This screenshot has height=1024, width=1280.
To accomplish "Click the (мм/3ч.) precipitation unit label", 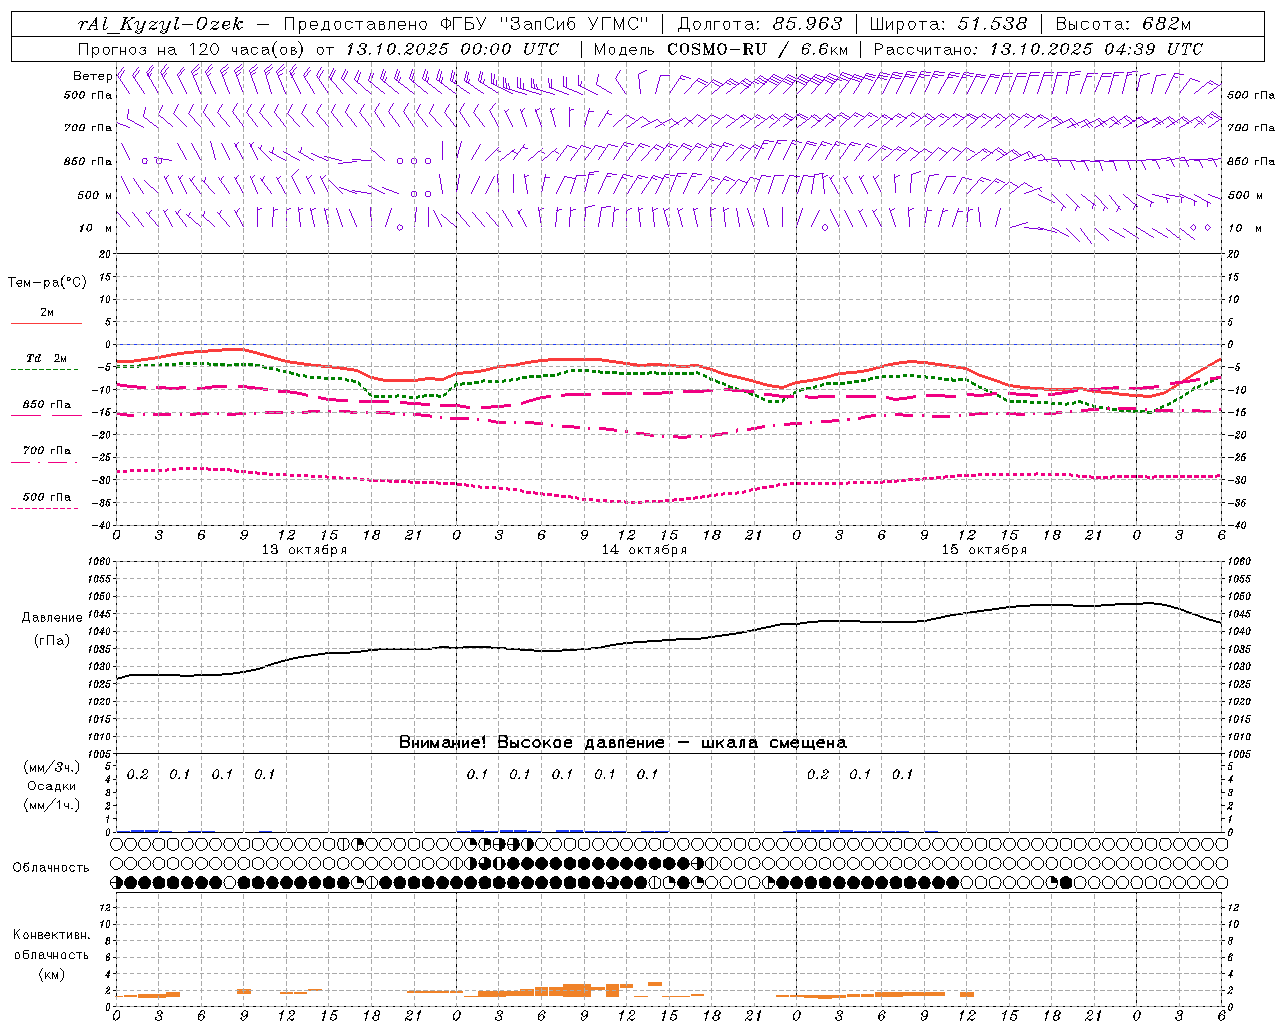I will pyautogui.click(x=51, y=767).
